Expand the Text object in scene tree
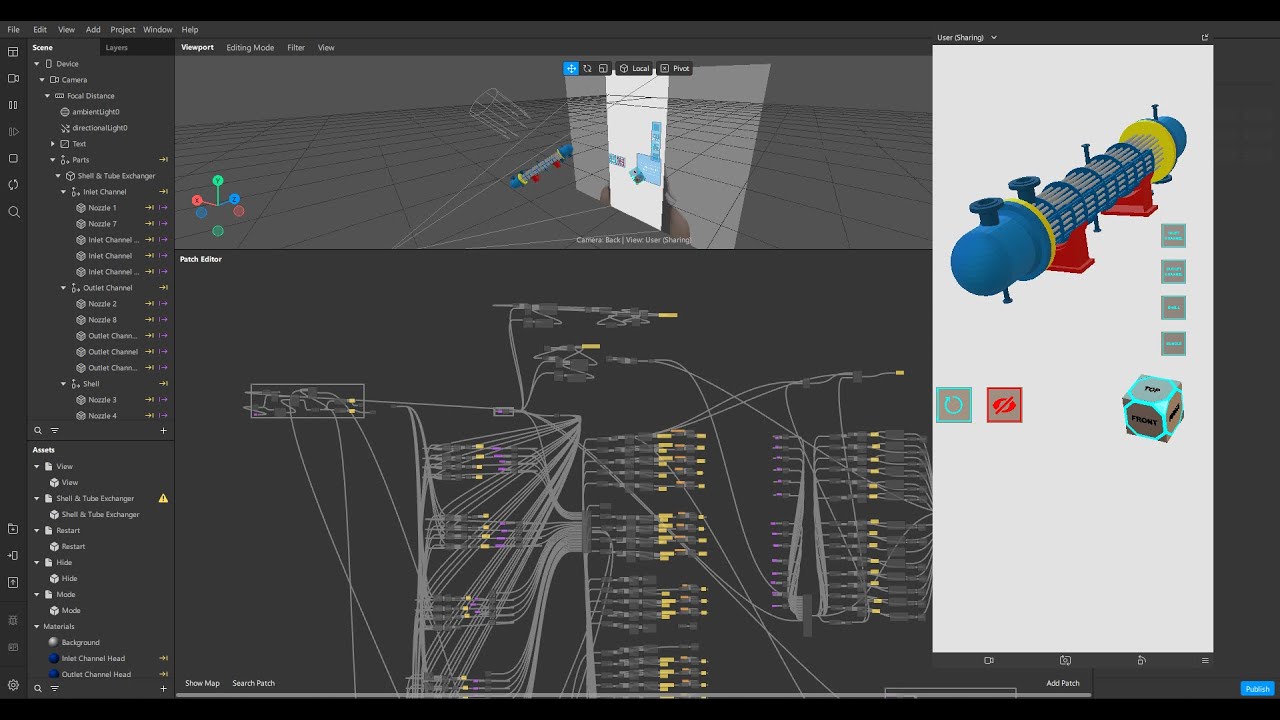Image resolution: width=1280 pixels, height=720 pixels. pyautogui.click(x=53, y=144)
